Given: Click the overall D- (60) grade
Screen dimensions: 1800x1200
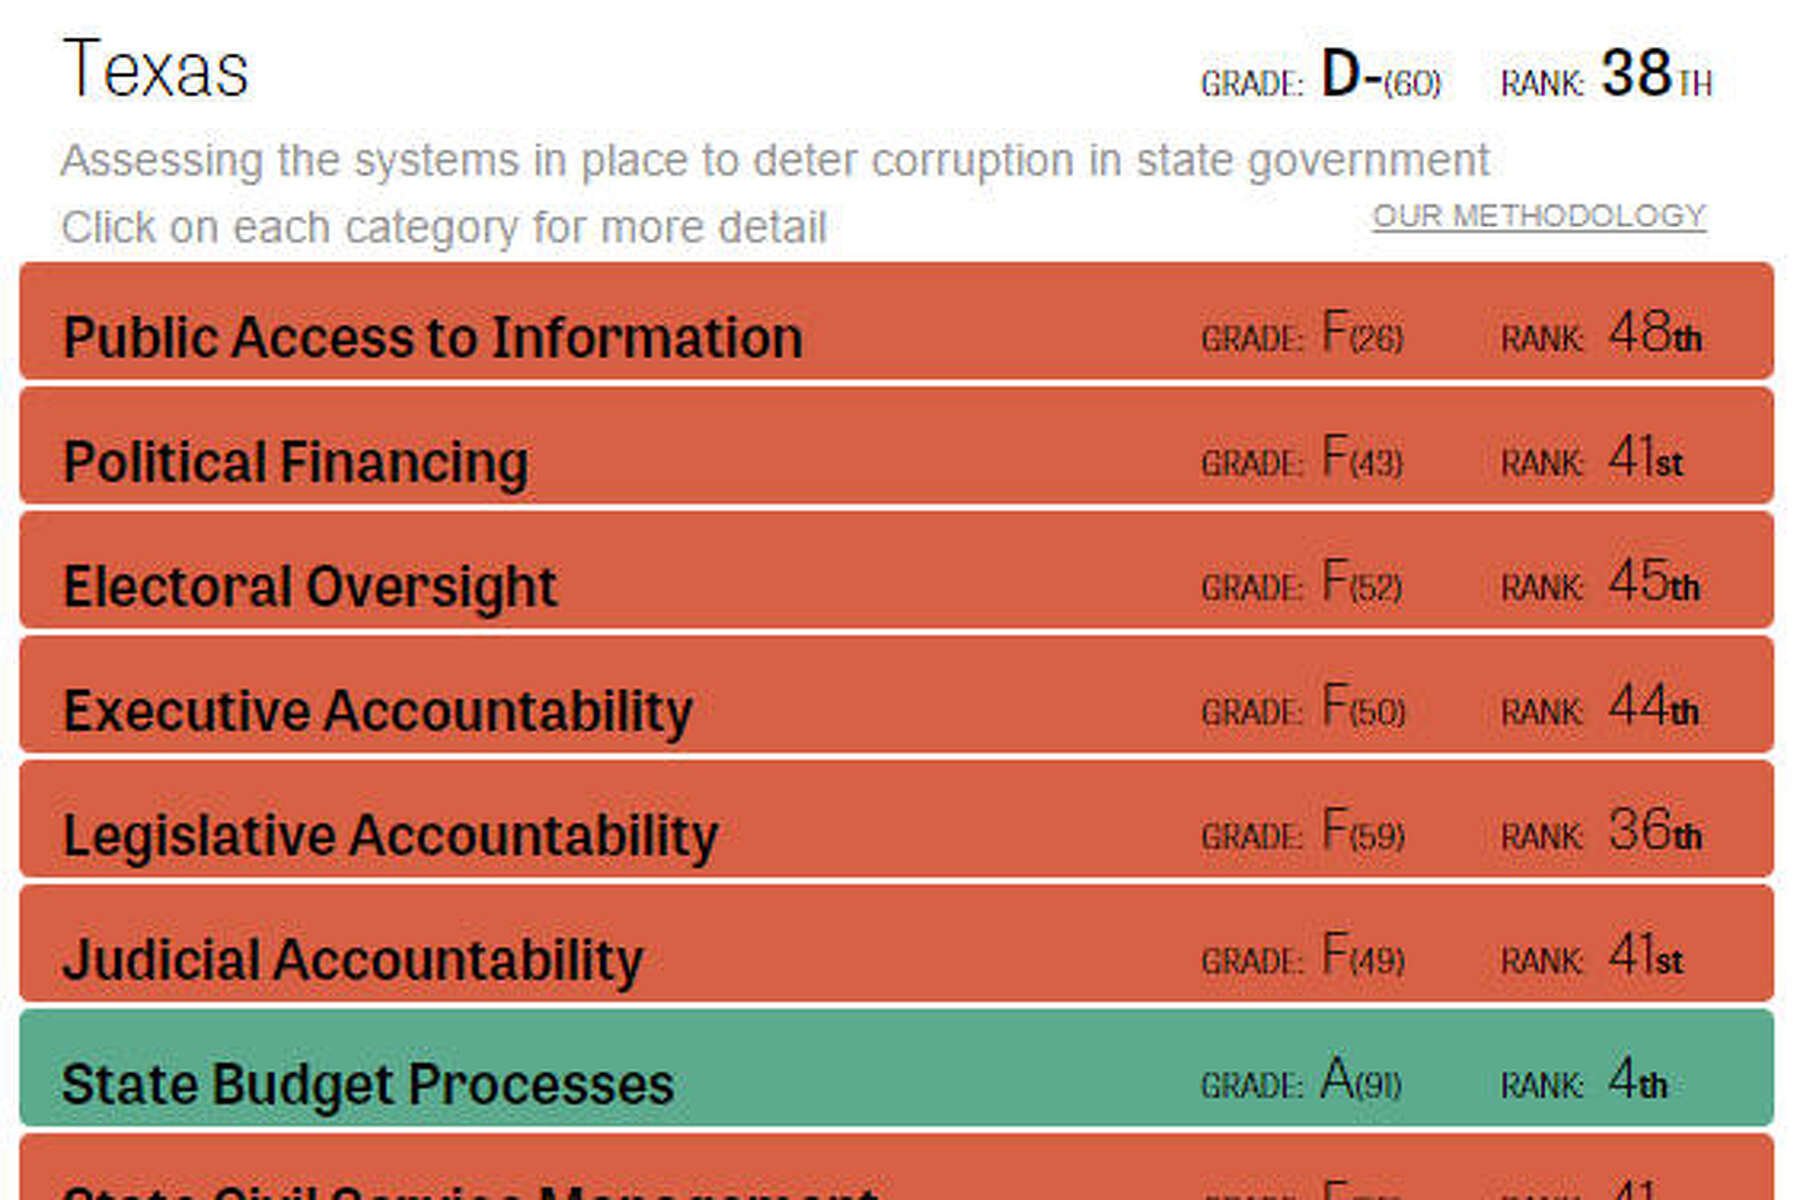Looking at the screenshot, I should (x=1380, y=76).
